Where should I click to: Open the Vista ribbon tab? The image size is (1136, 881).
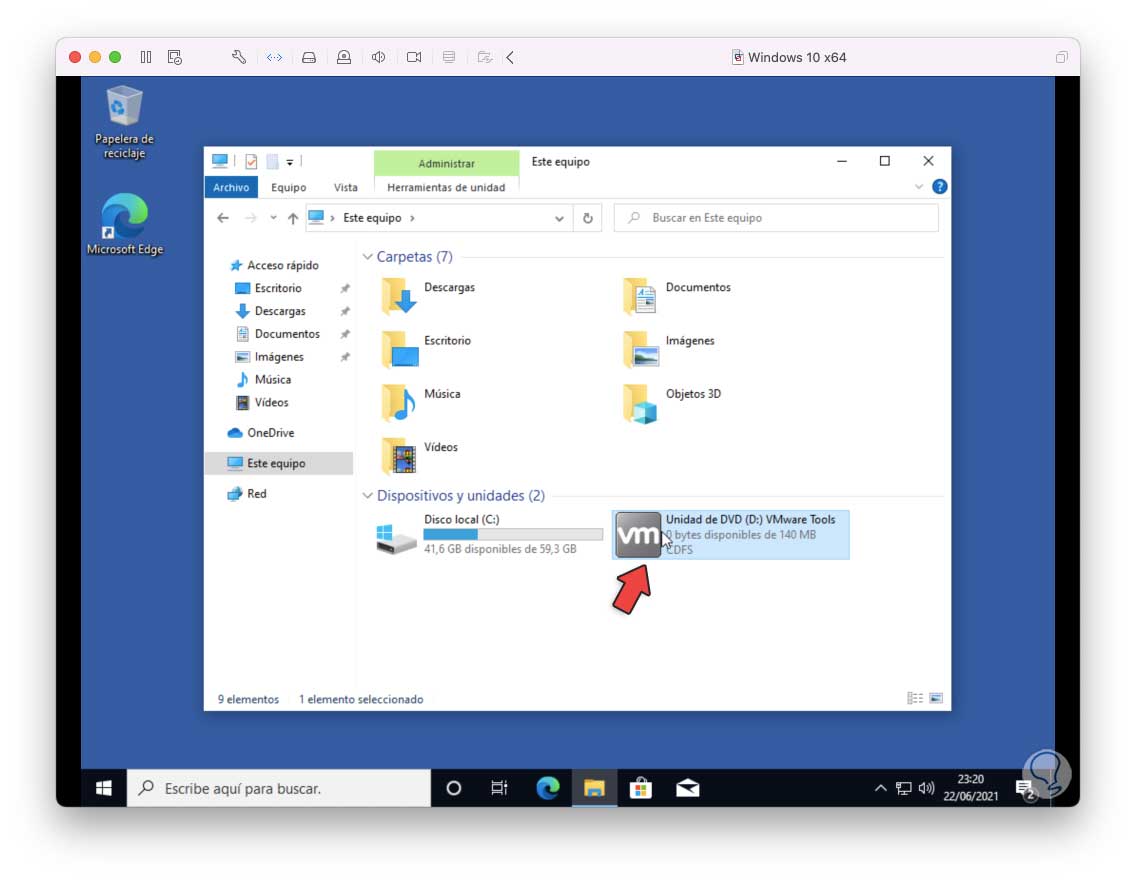pyautogui.click(x=346, y=187)
